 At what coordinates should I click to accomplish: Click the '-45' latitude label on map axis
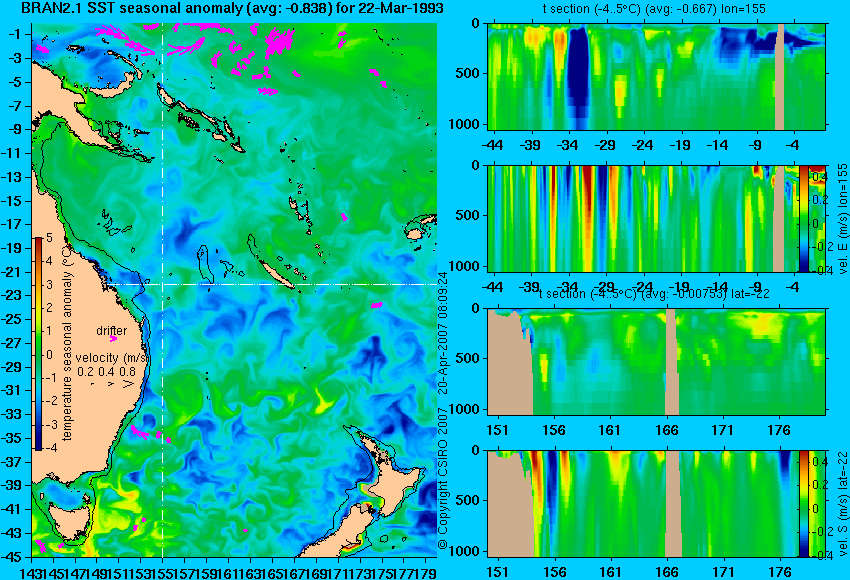13,557
